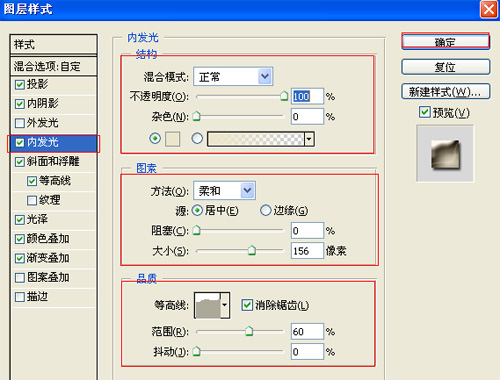
Task: Select the 边缘(G) source radio button
Action: (266, 210)
